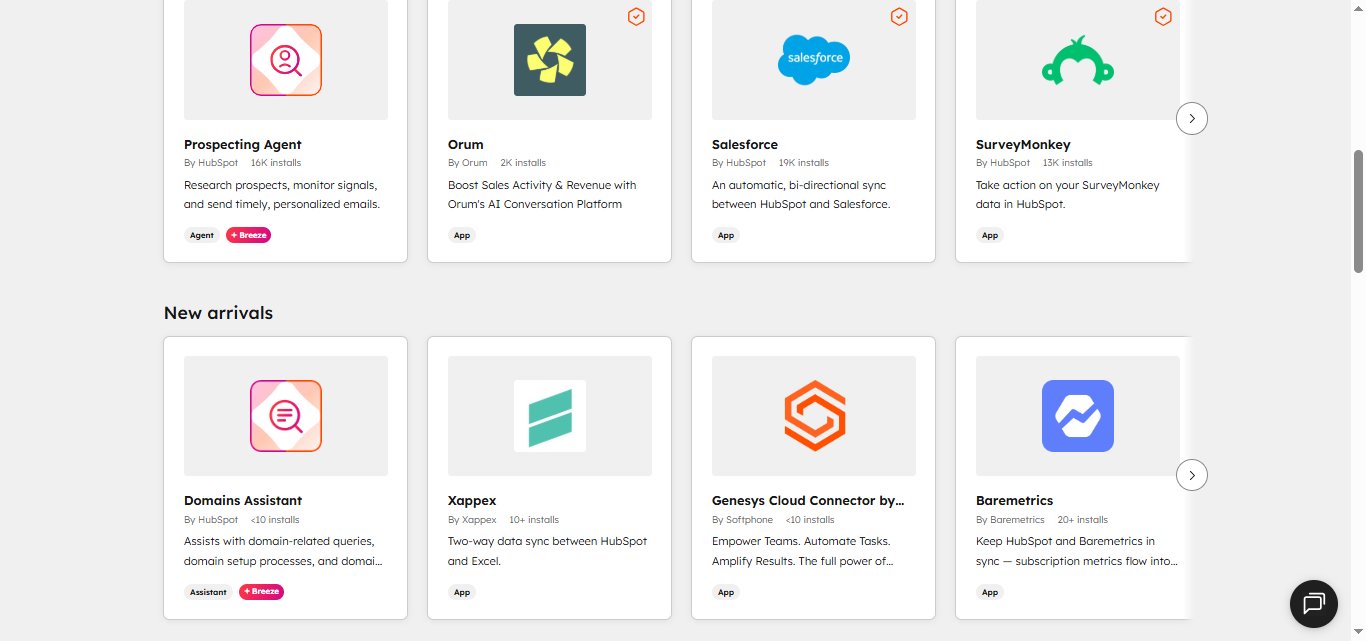Open the Prospecting Agent logo icon

tap(286, 60)
